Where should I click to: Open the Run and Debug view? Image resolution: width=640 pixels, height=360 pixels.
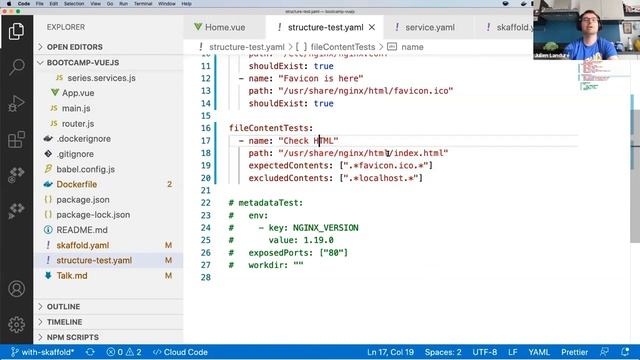pos(16,103)
